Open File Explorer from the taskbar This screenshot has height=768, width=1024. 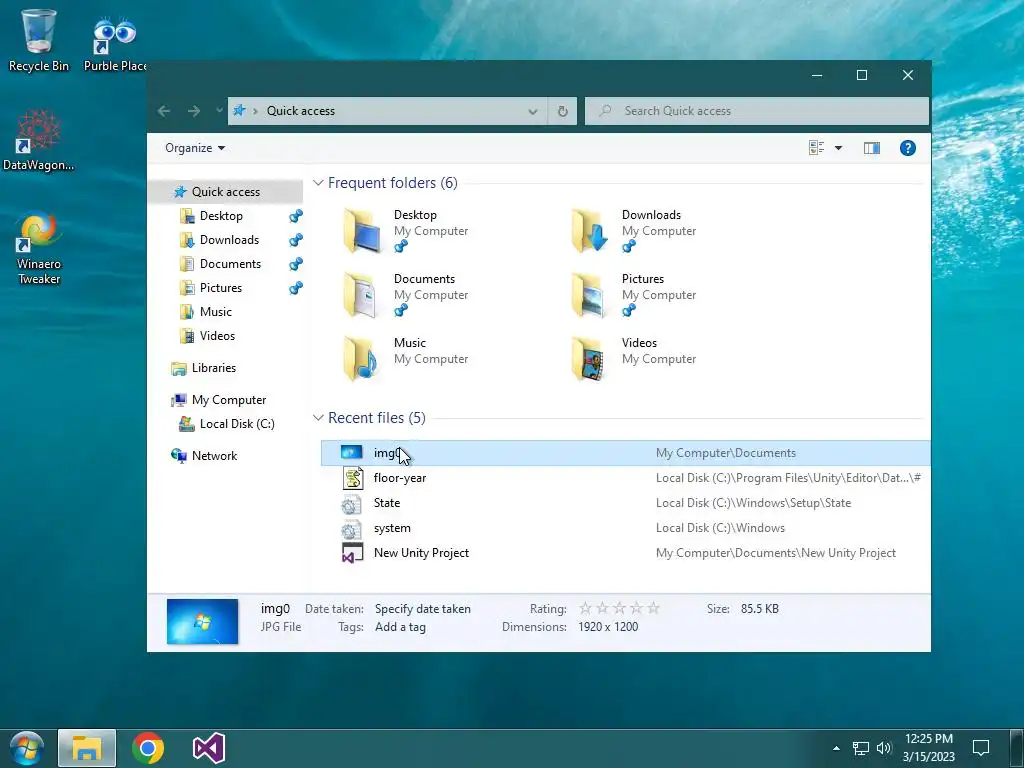[x=87, y=748]
